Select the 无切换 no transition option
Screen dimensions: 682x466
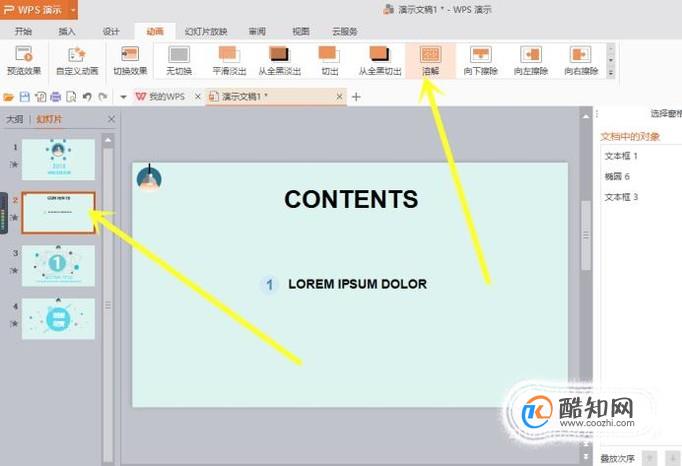point(179,61)
